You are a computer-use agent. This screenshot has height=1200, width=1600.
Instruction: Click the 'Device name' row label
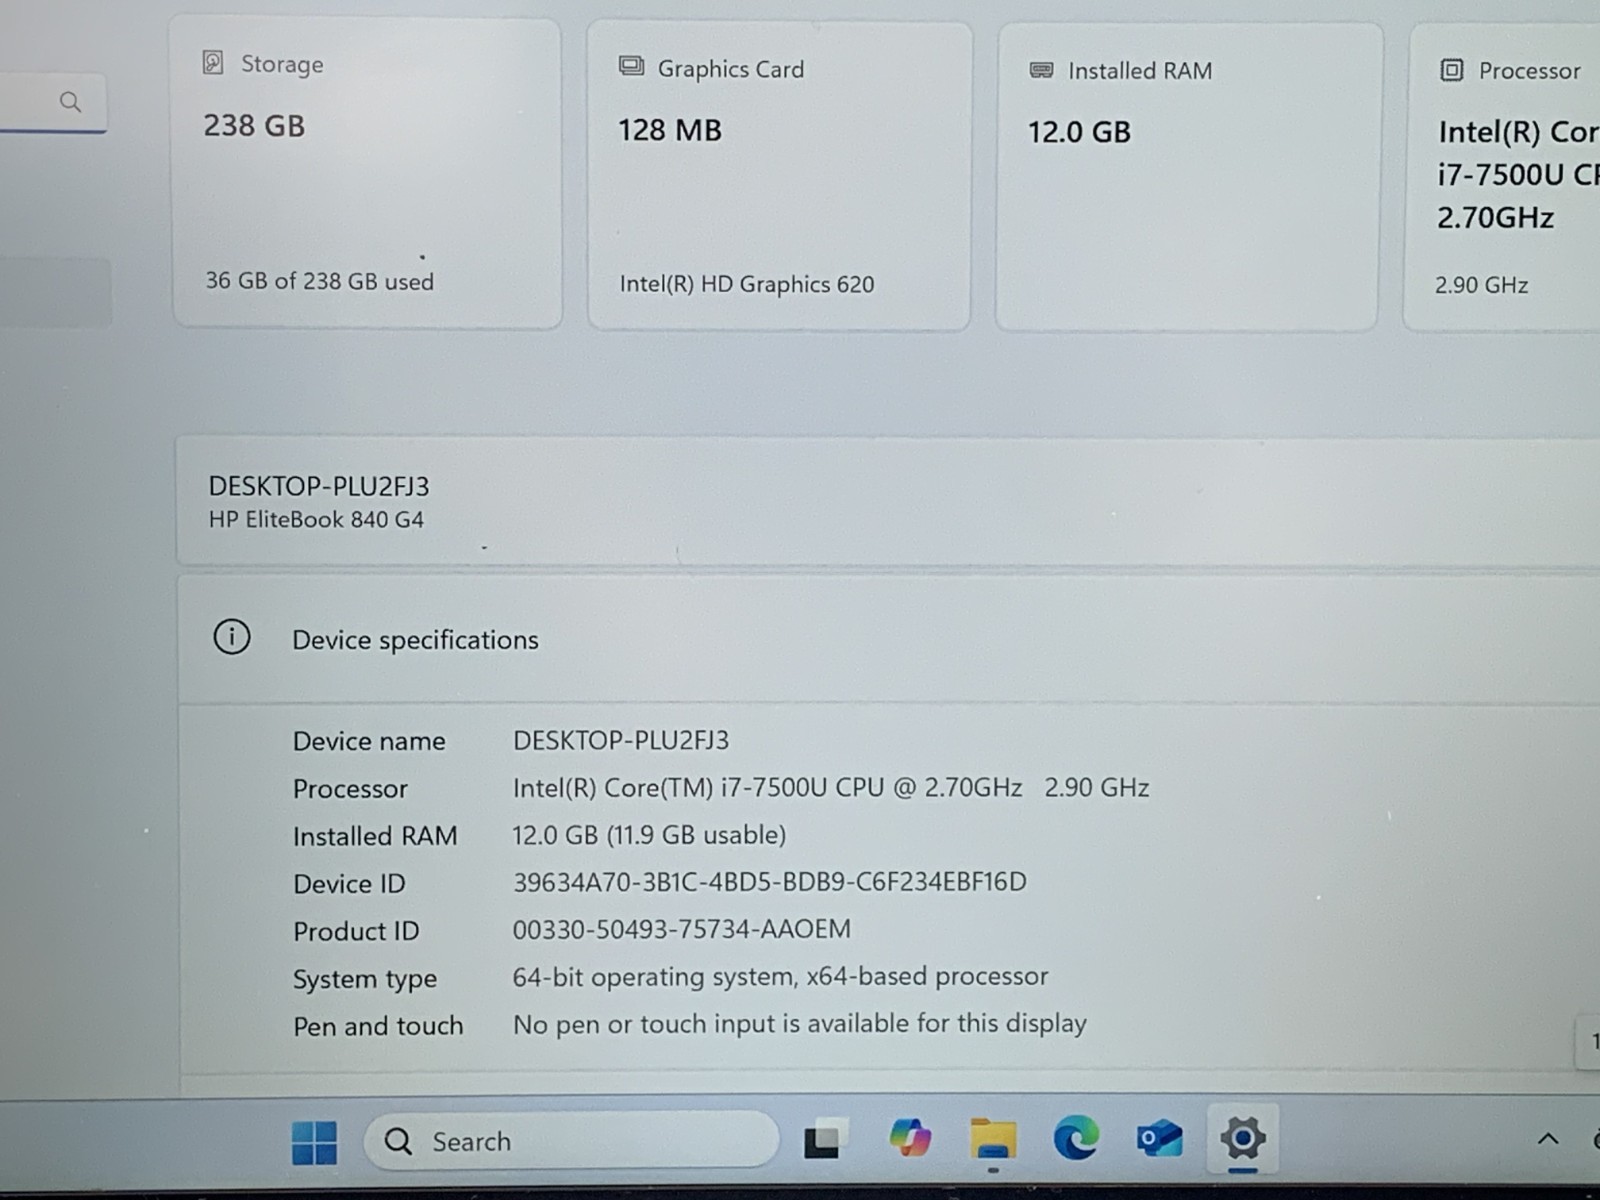coord(369,741)
